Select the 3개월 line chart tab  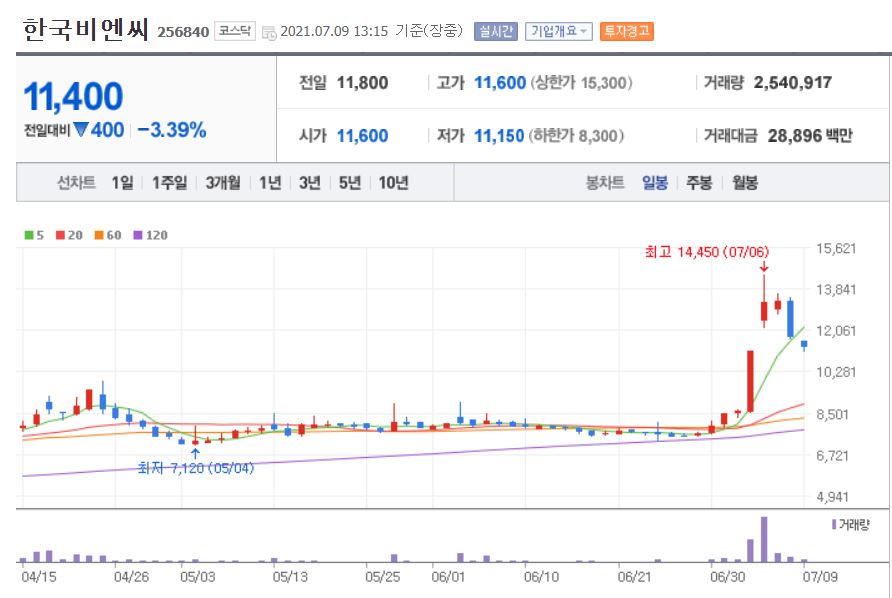coord(222,183)
